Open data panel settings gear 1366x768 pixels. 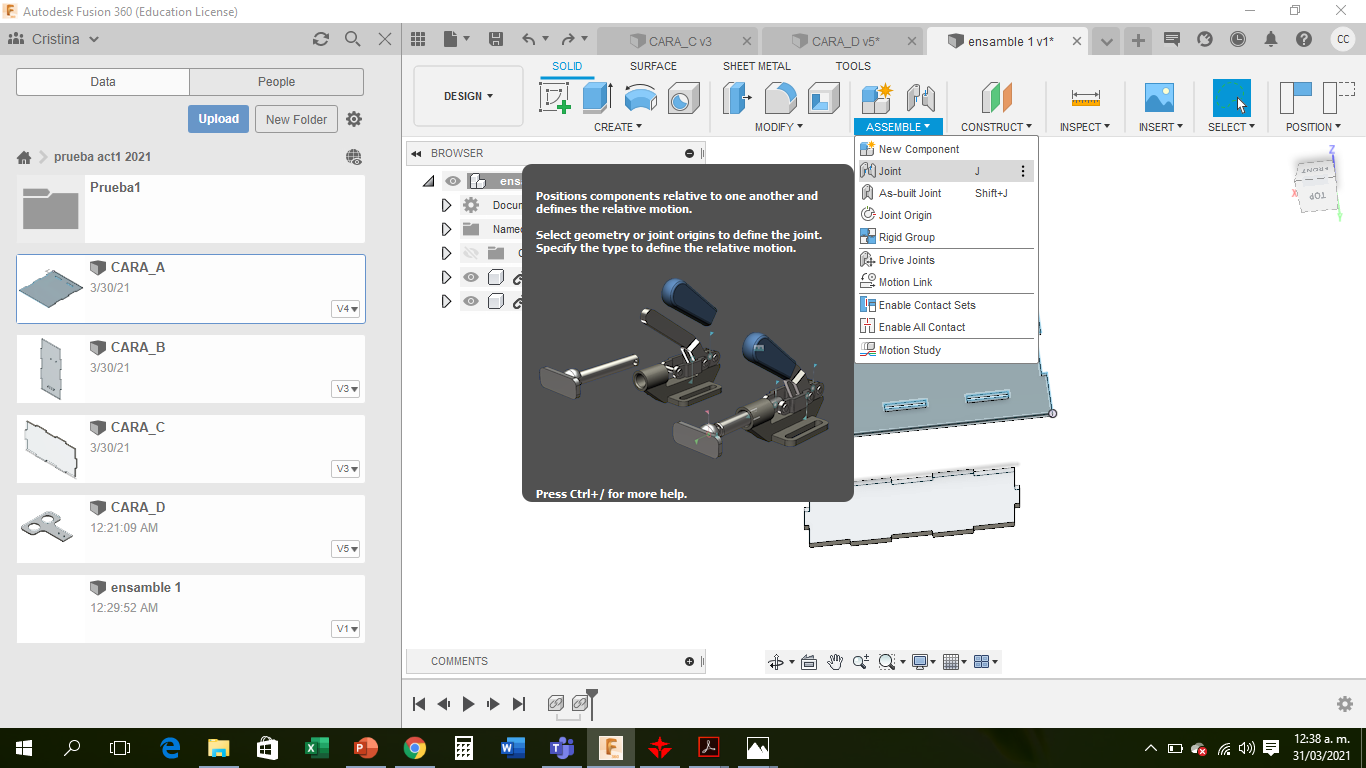[354, 119]
